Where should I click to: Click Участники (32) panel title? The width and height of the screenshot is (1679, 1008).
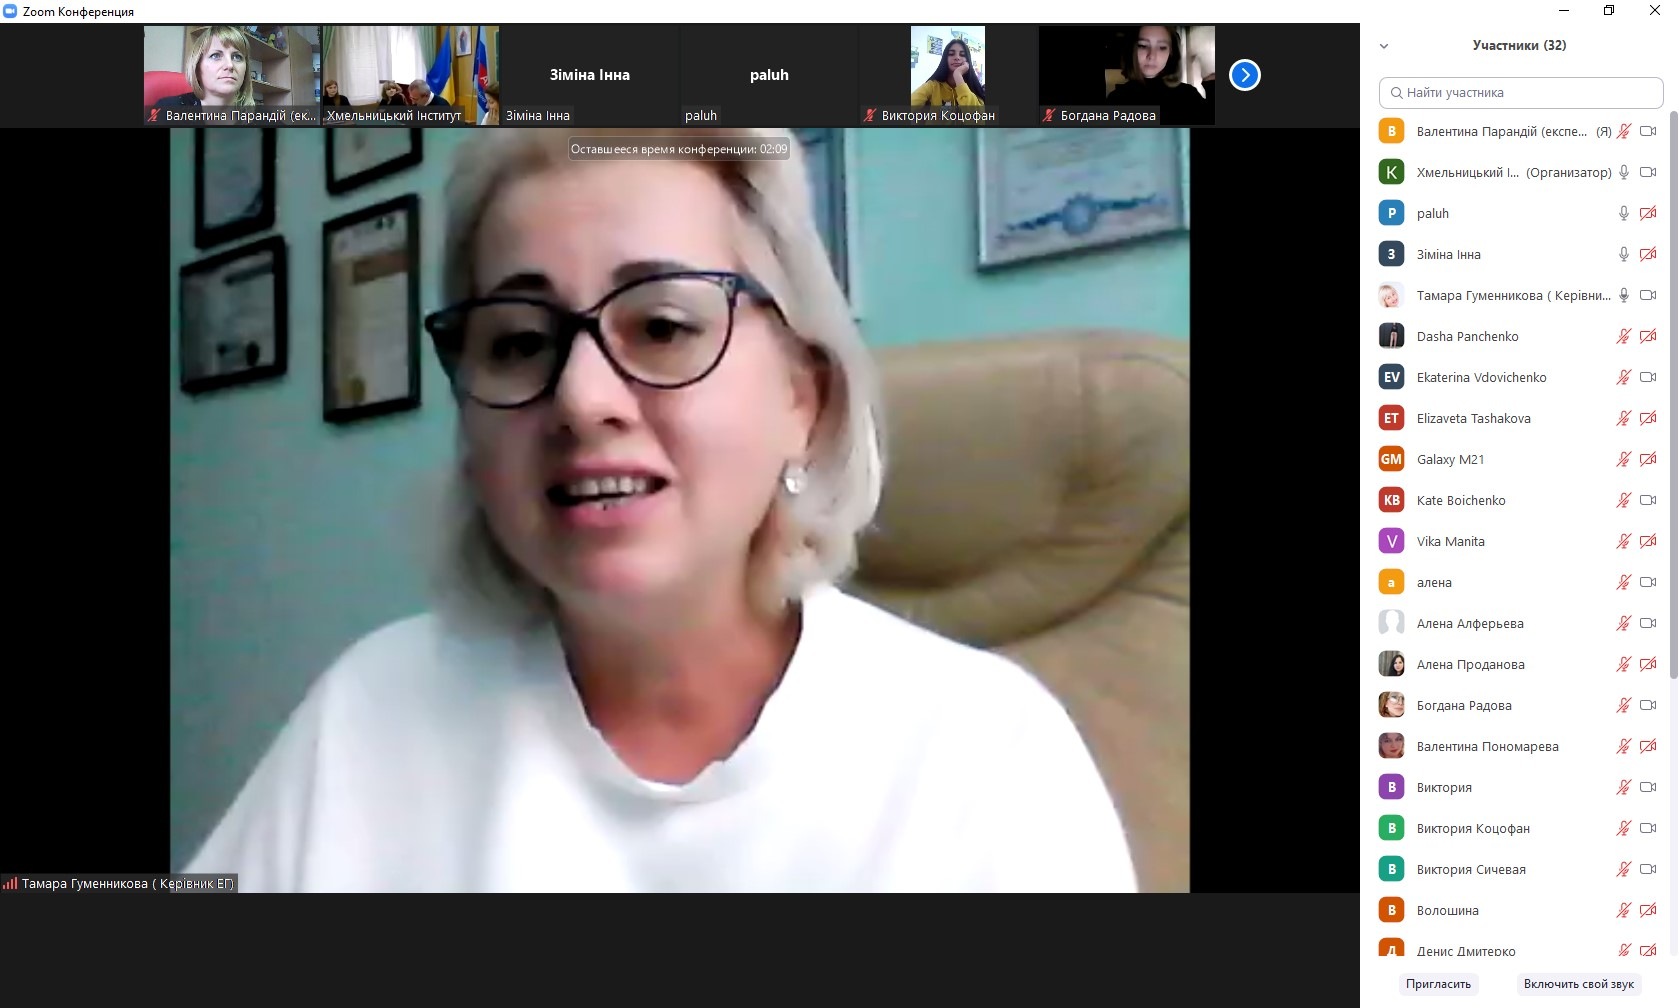pyautogui.click(x=1519, y=45)
